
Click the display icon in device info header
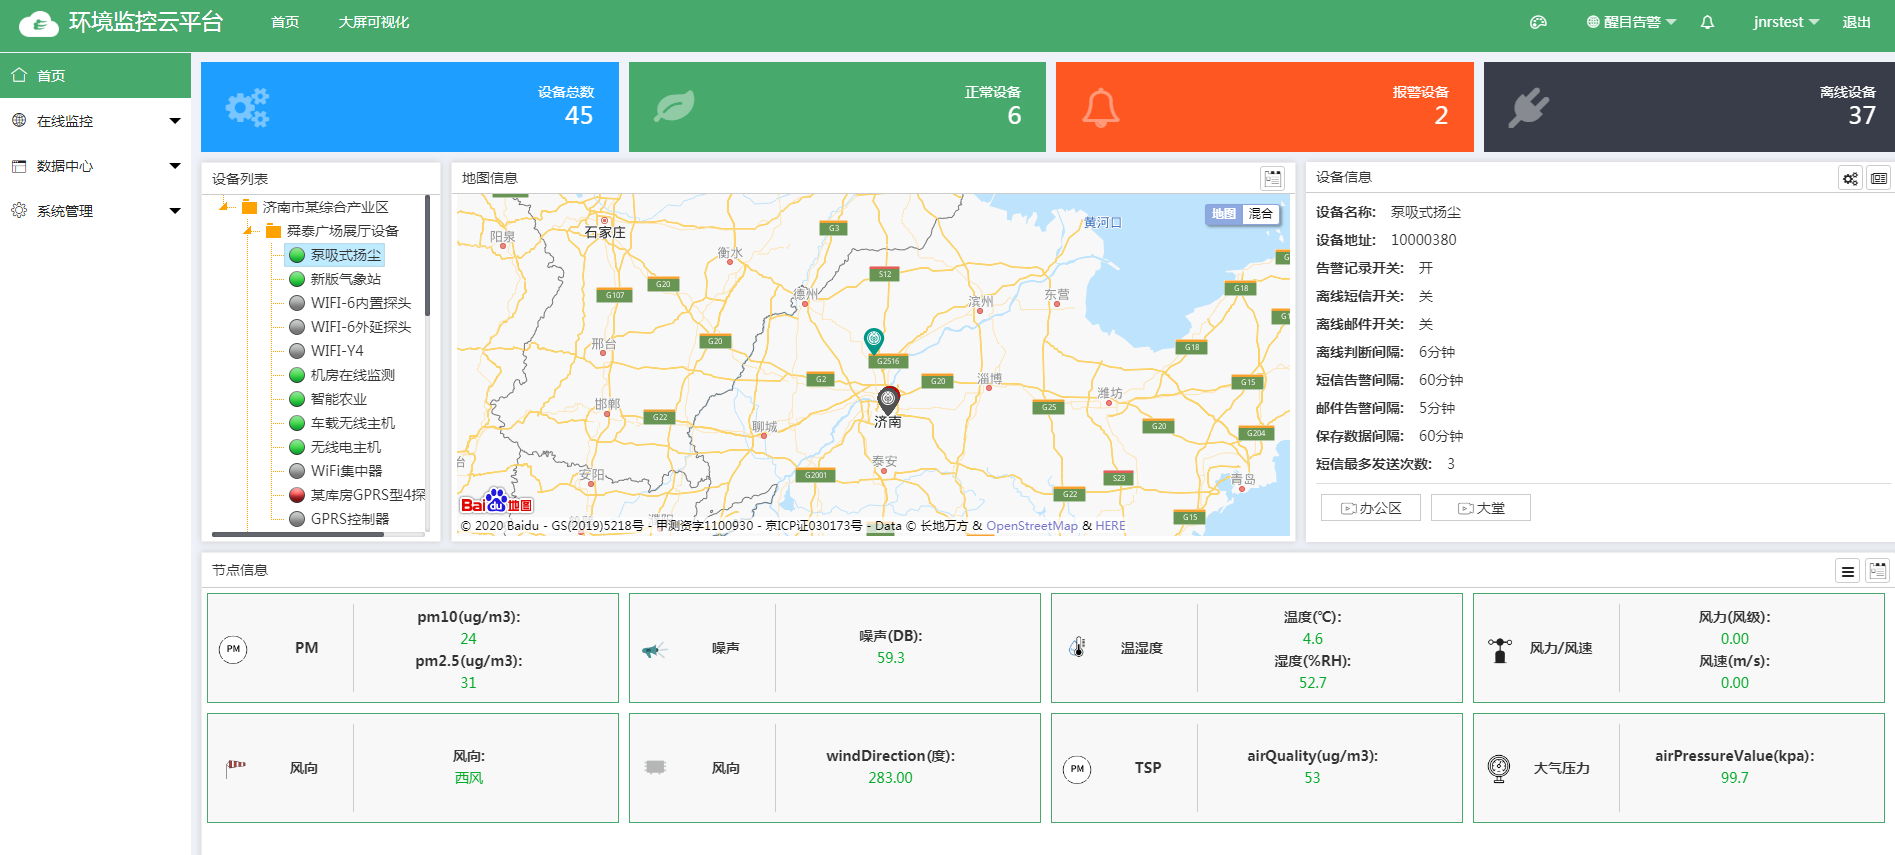[x=1879, y=178]
